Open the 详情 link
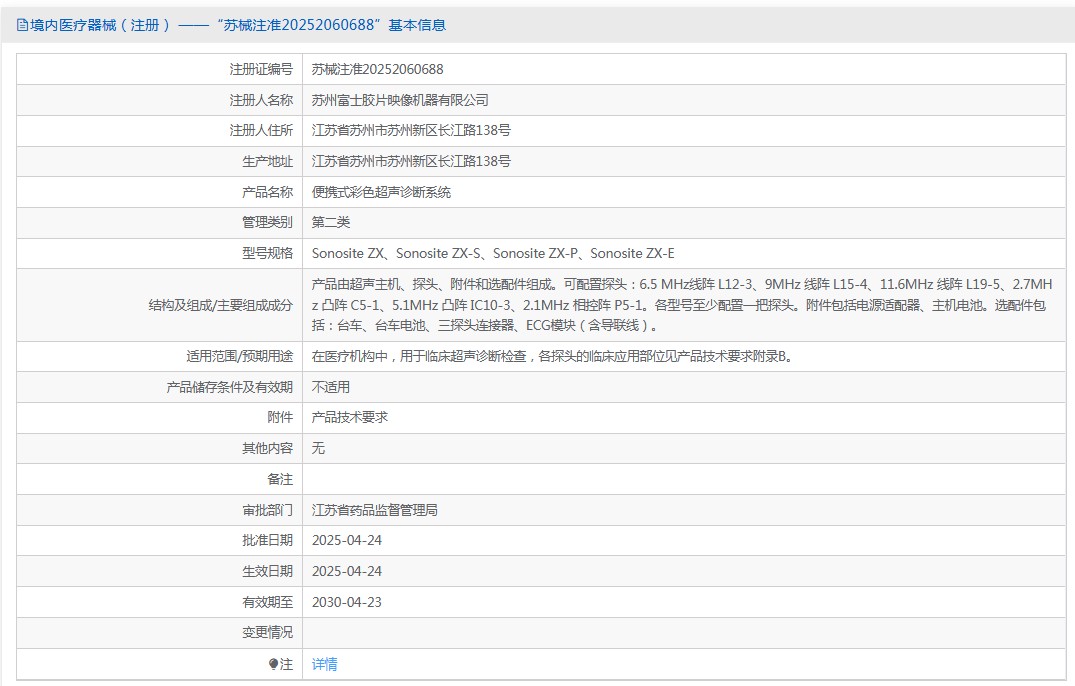This screenshot has height=686, width=1075. (324, 664)
